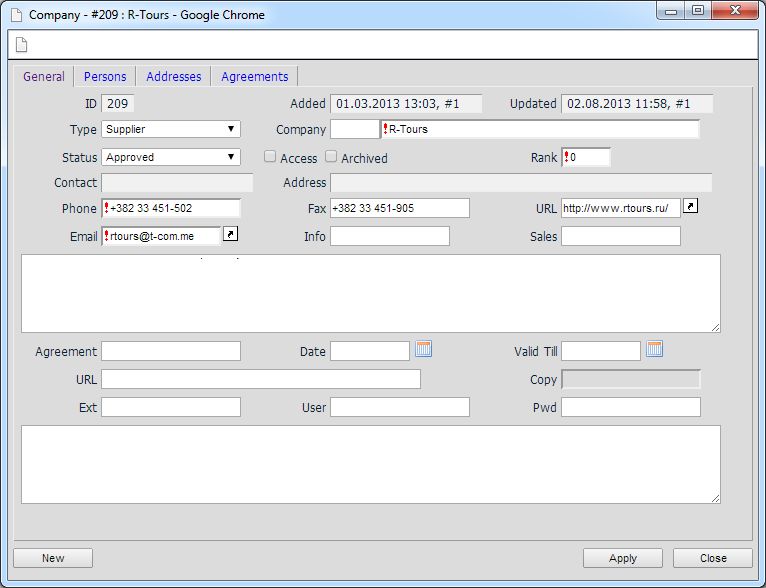Click the User input field

pyautogui.click(x=400, y=407)
